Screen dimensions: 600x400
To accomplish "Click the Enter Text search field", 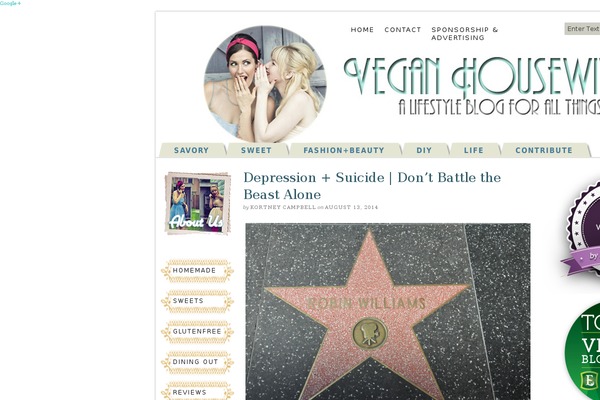I will [x=582, y=29].
